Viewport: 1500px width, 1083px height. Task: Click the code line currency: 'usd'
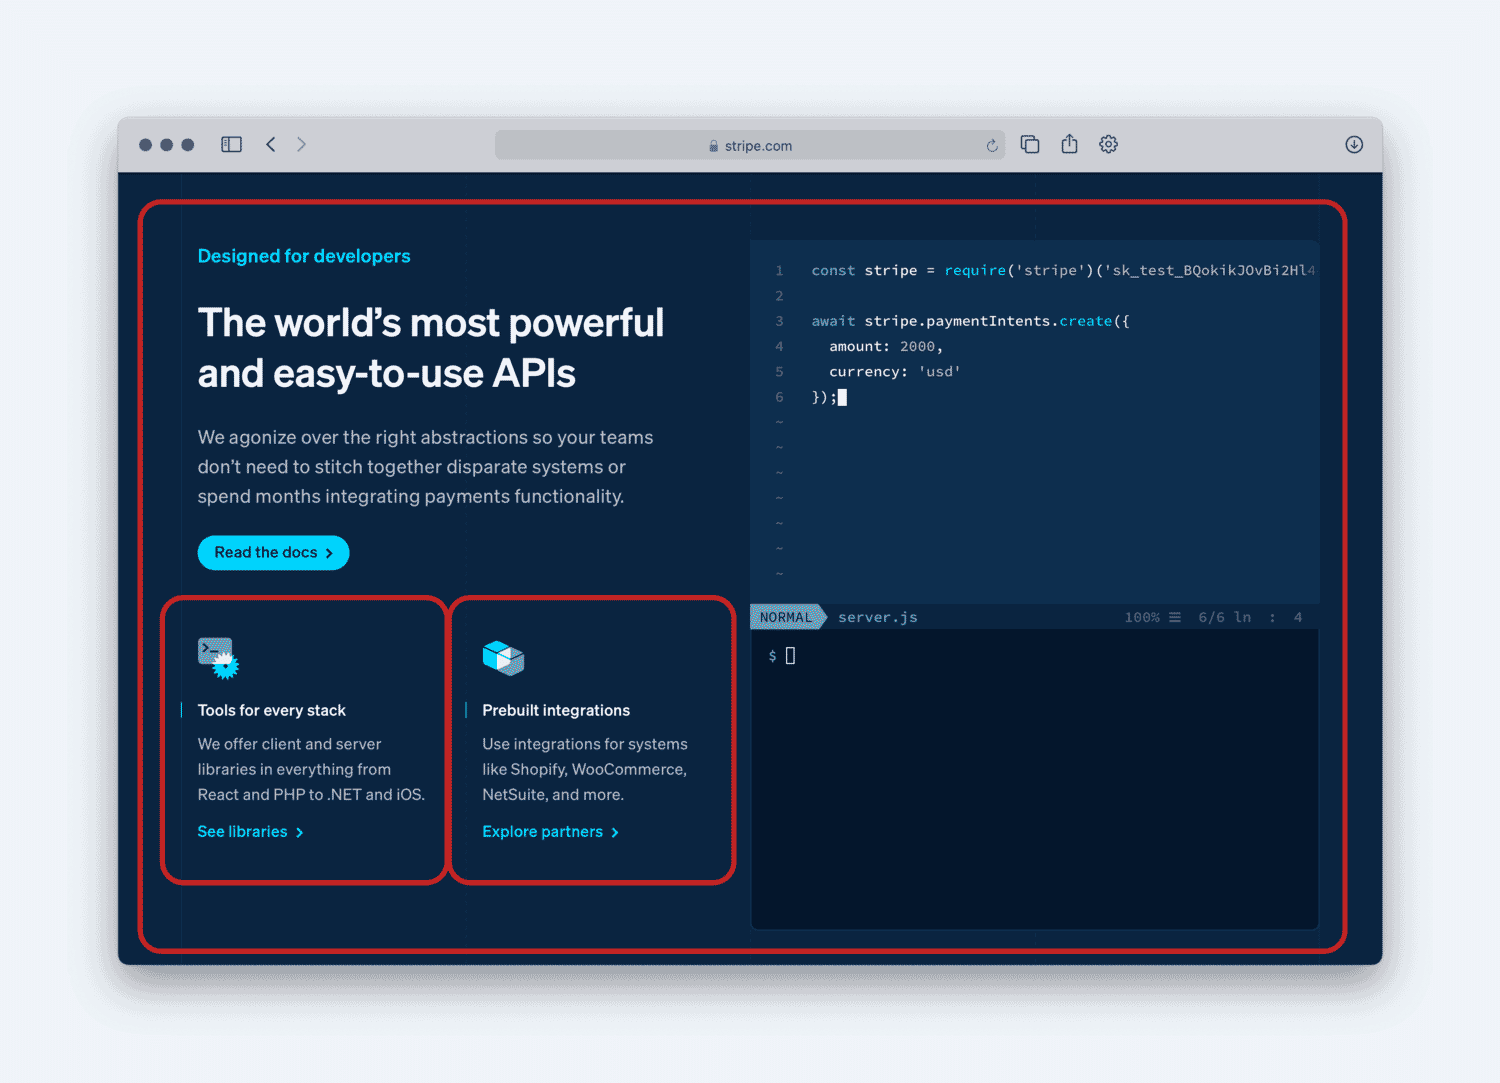(x=895, y=371)
